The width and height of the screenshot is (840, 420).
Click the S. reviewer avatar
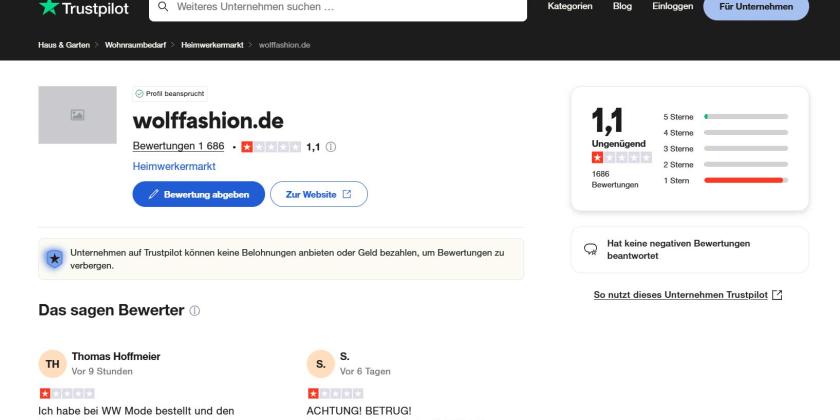320,364
